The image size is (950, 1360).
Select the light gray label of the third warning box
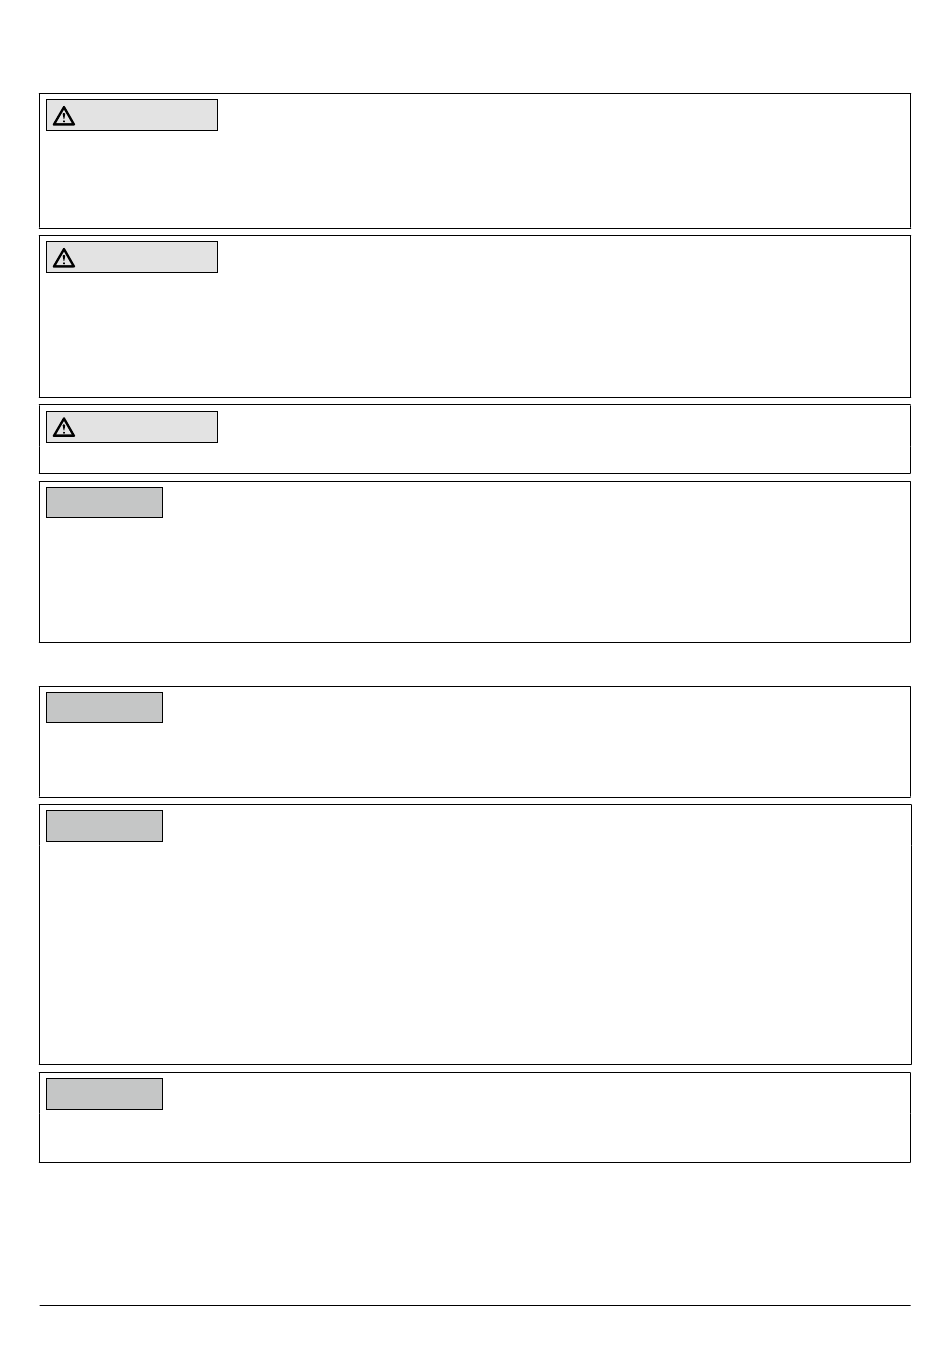(x=132, y=427)
